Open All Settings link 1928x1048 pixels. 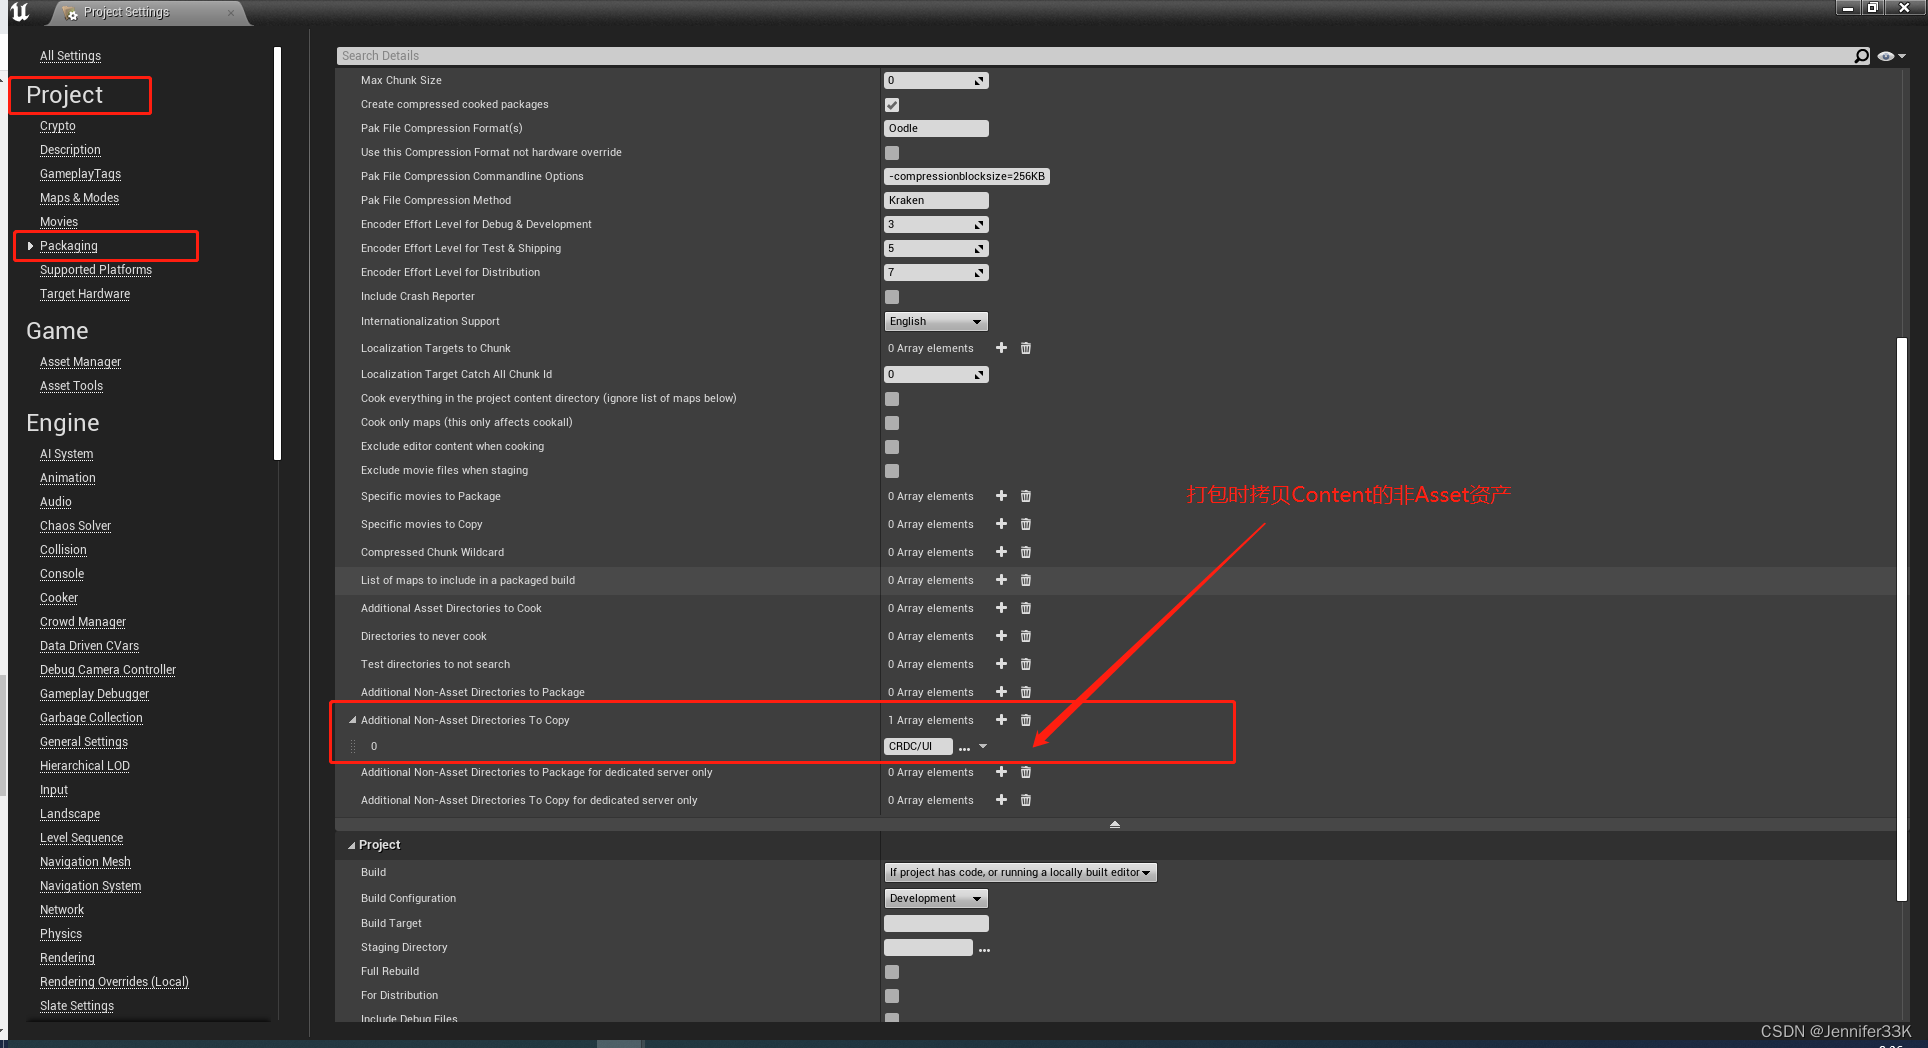pyautogui.click(x=70, y=56)
